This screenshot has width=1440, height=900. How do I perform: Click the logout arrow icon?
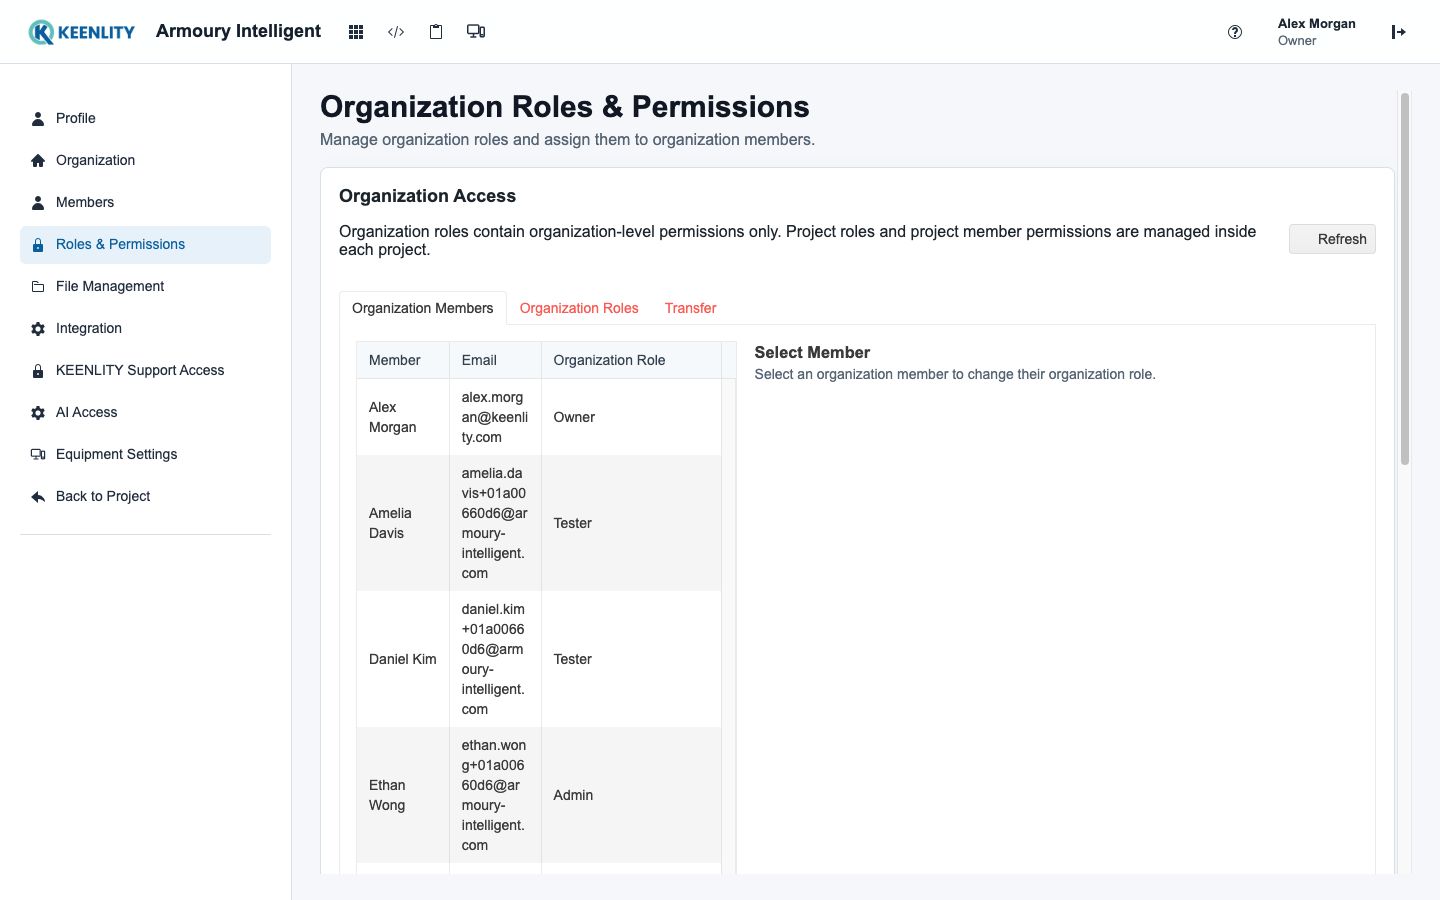[x=1399, y=32]
